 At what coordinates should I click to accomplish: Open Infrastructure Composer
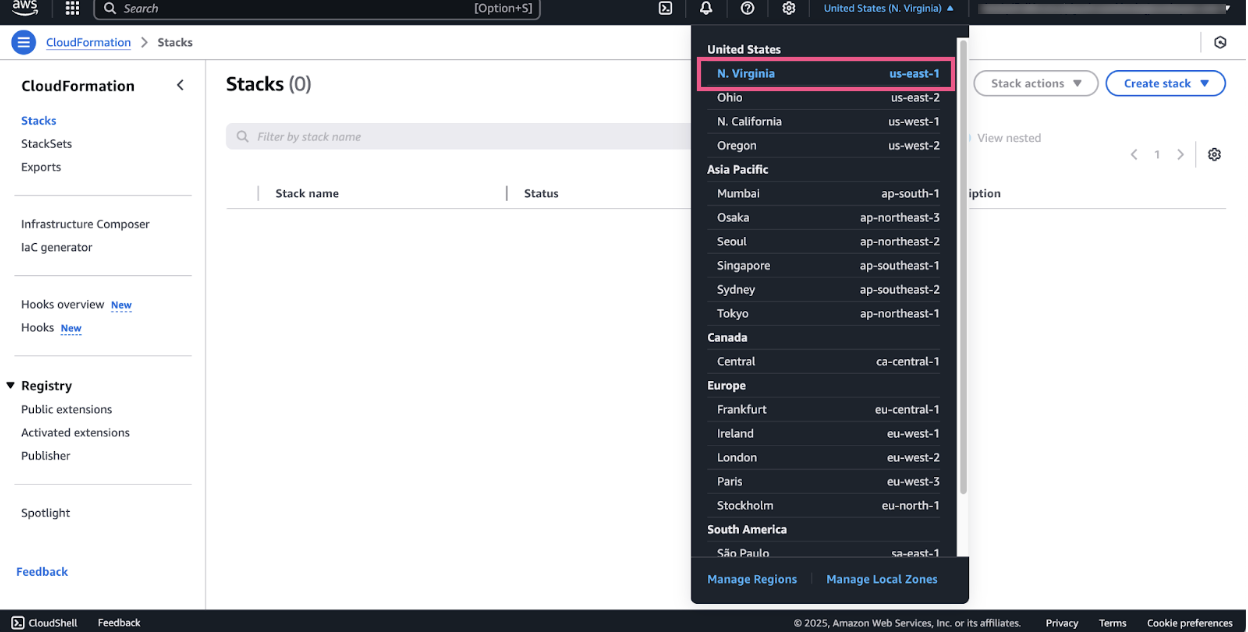pos(85,224)
